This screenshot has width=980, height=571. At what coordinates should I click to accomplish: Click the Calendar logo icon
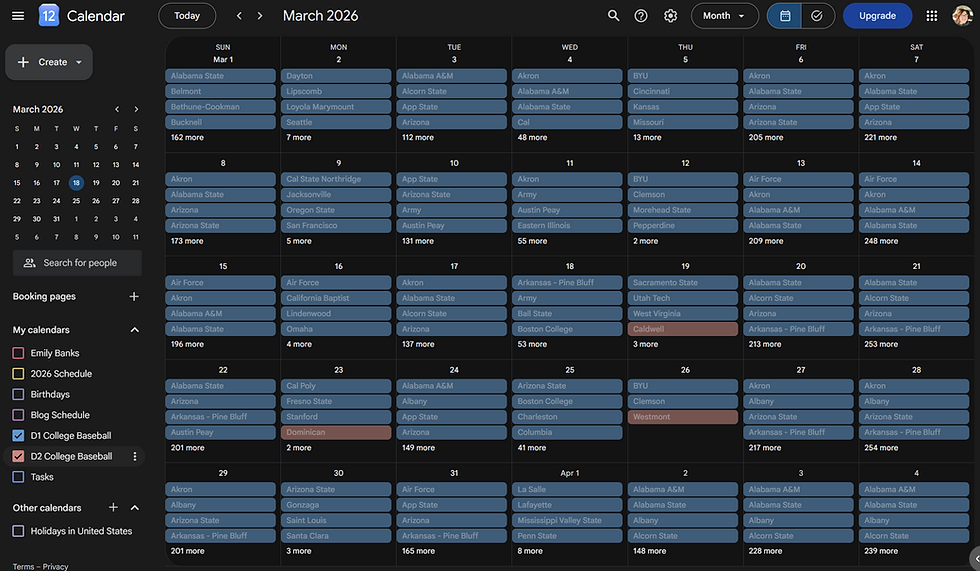coord(49,16)
